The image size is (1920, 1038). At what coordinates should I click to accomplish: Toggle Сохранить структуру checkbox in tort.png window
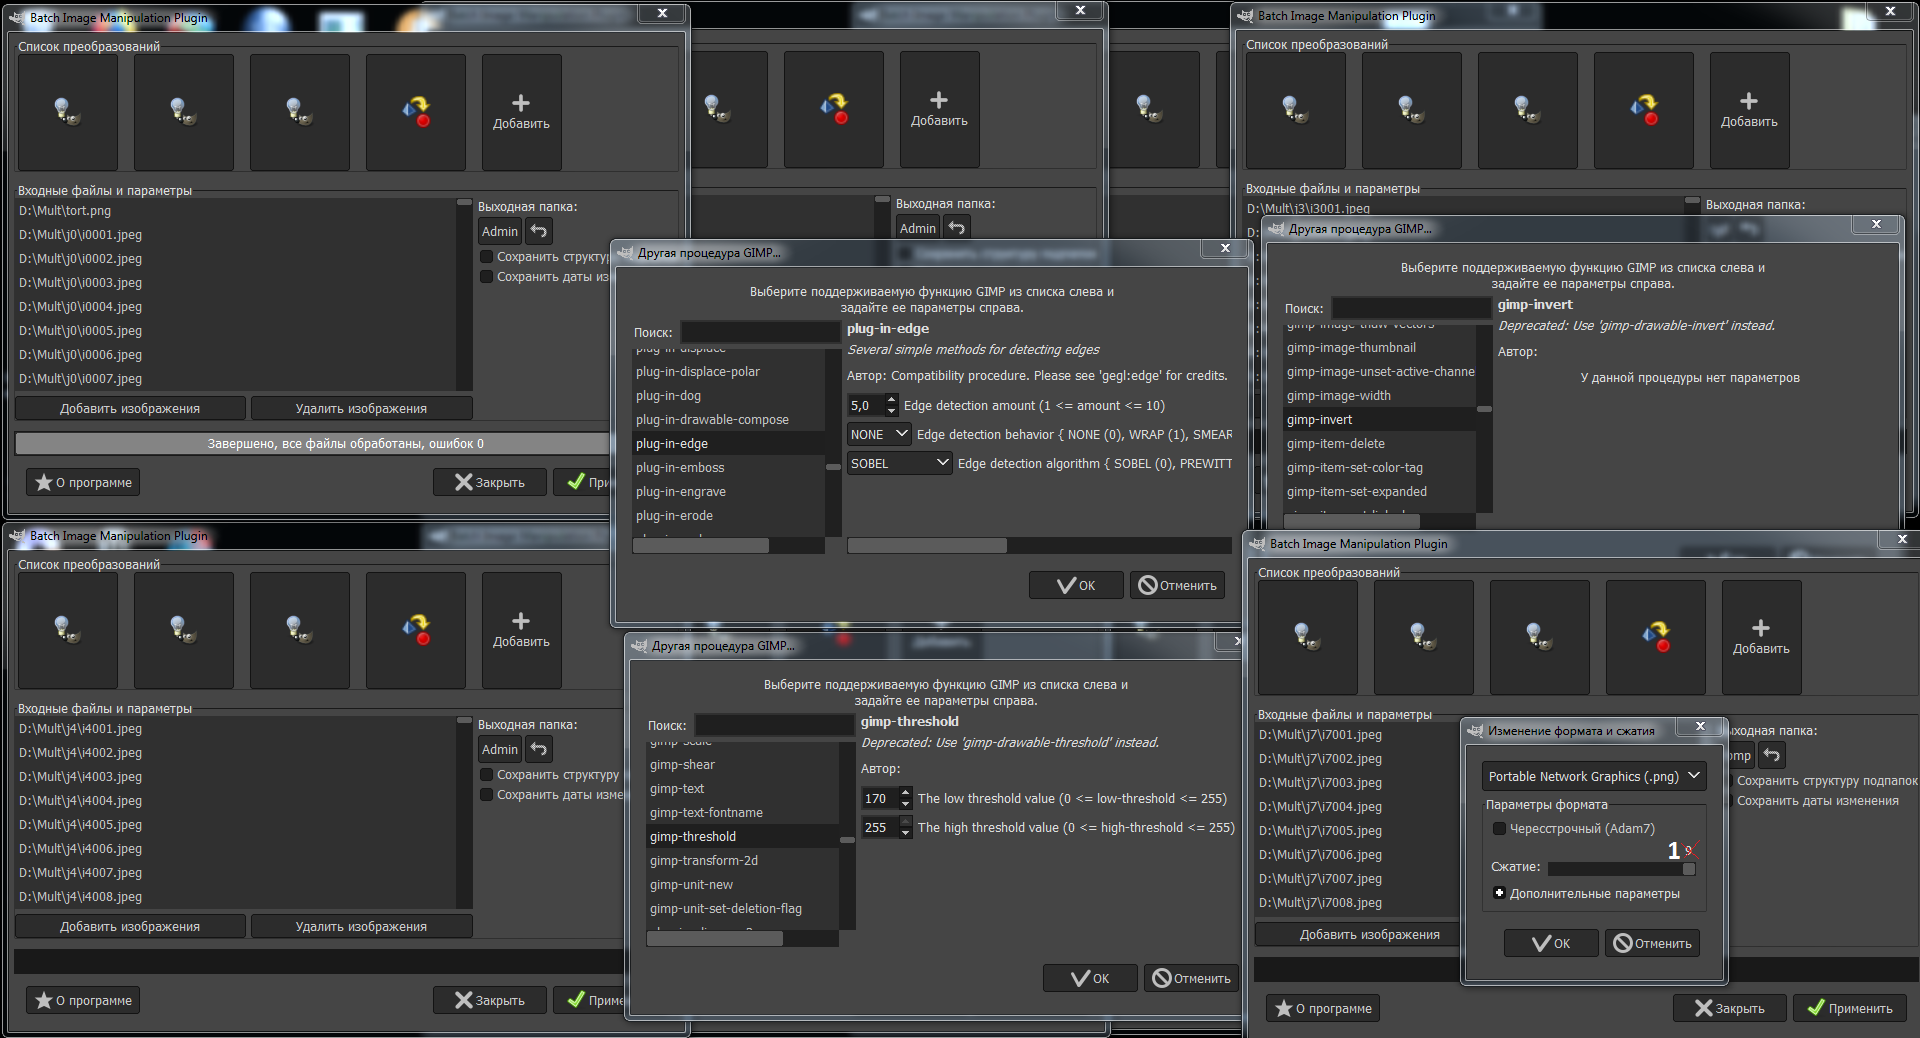coord(487,257)
